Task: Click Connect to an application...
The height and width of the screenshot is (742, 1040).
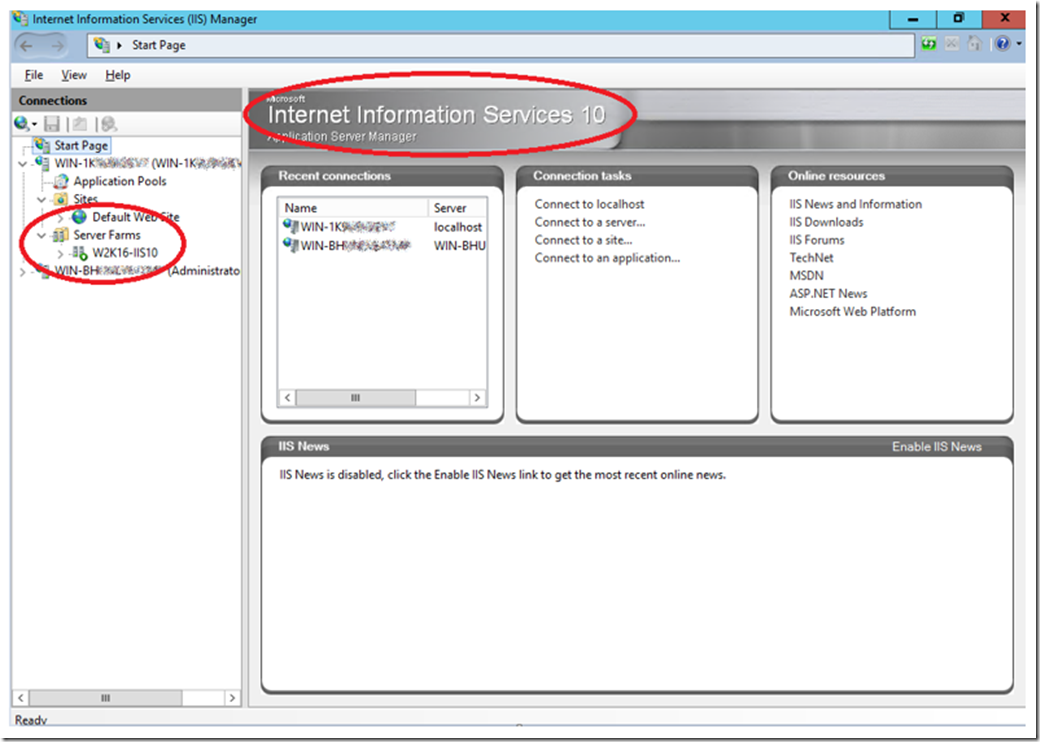Action: point(608,258)
